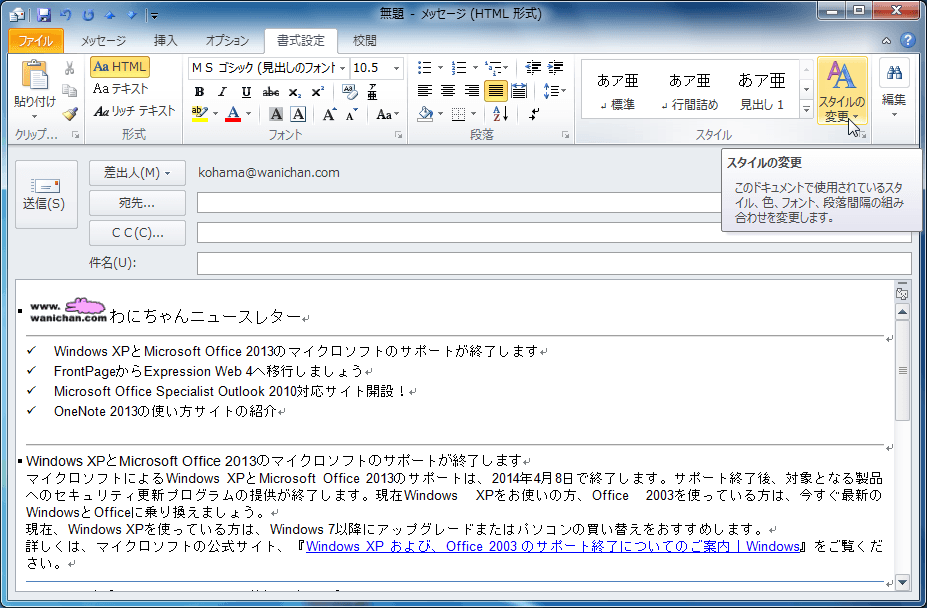Apply yellow text highlight color
This screenshot has width=927, height=608.
click(200, 114)
